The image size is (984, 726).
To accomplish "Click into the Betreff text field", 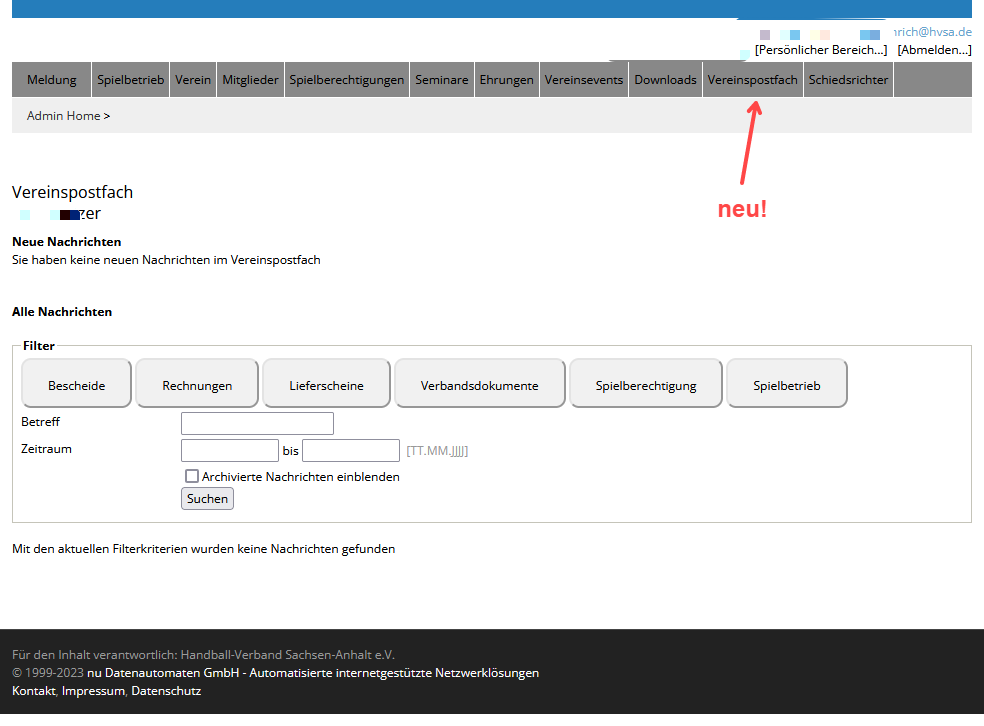I will (257, 423).
